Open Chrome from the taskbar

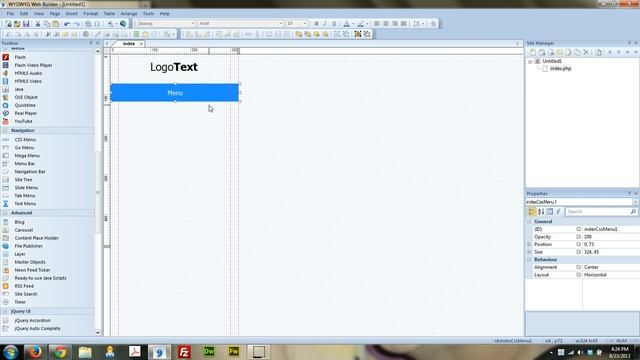60,352
